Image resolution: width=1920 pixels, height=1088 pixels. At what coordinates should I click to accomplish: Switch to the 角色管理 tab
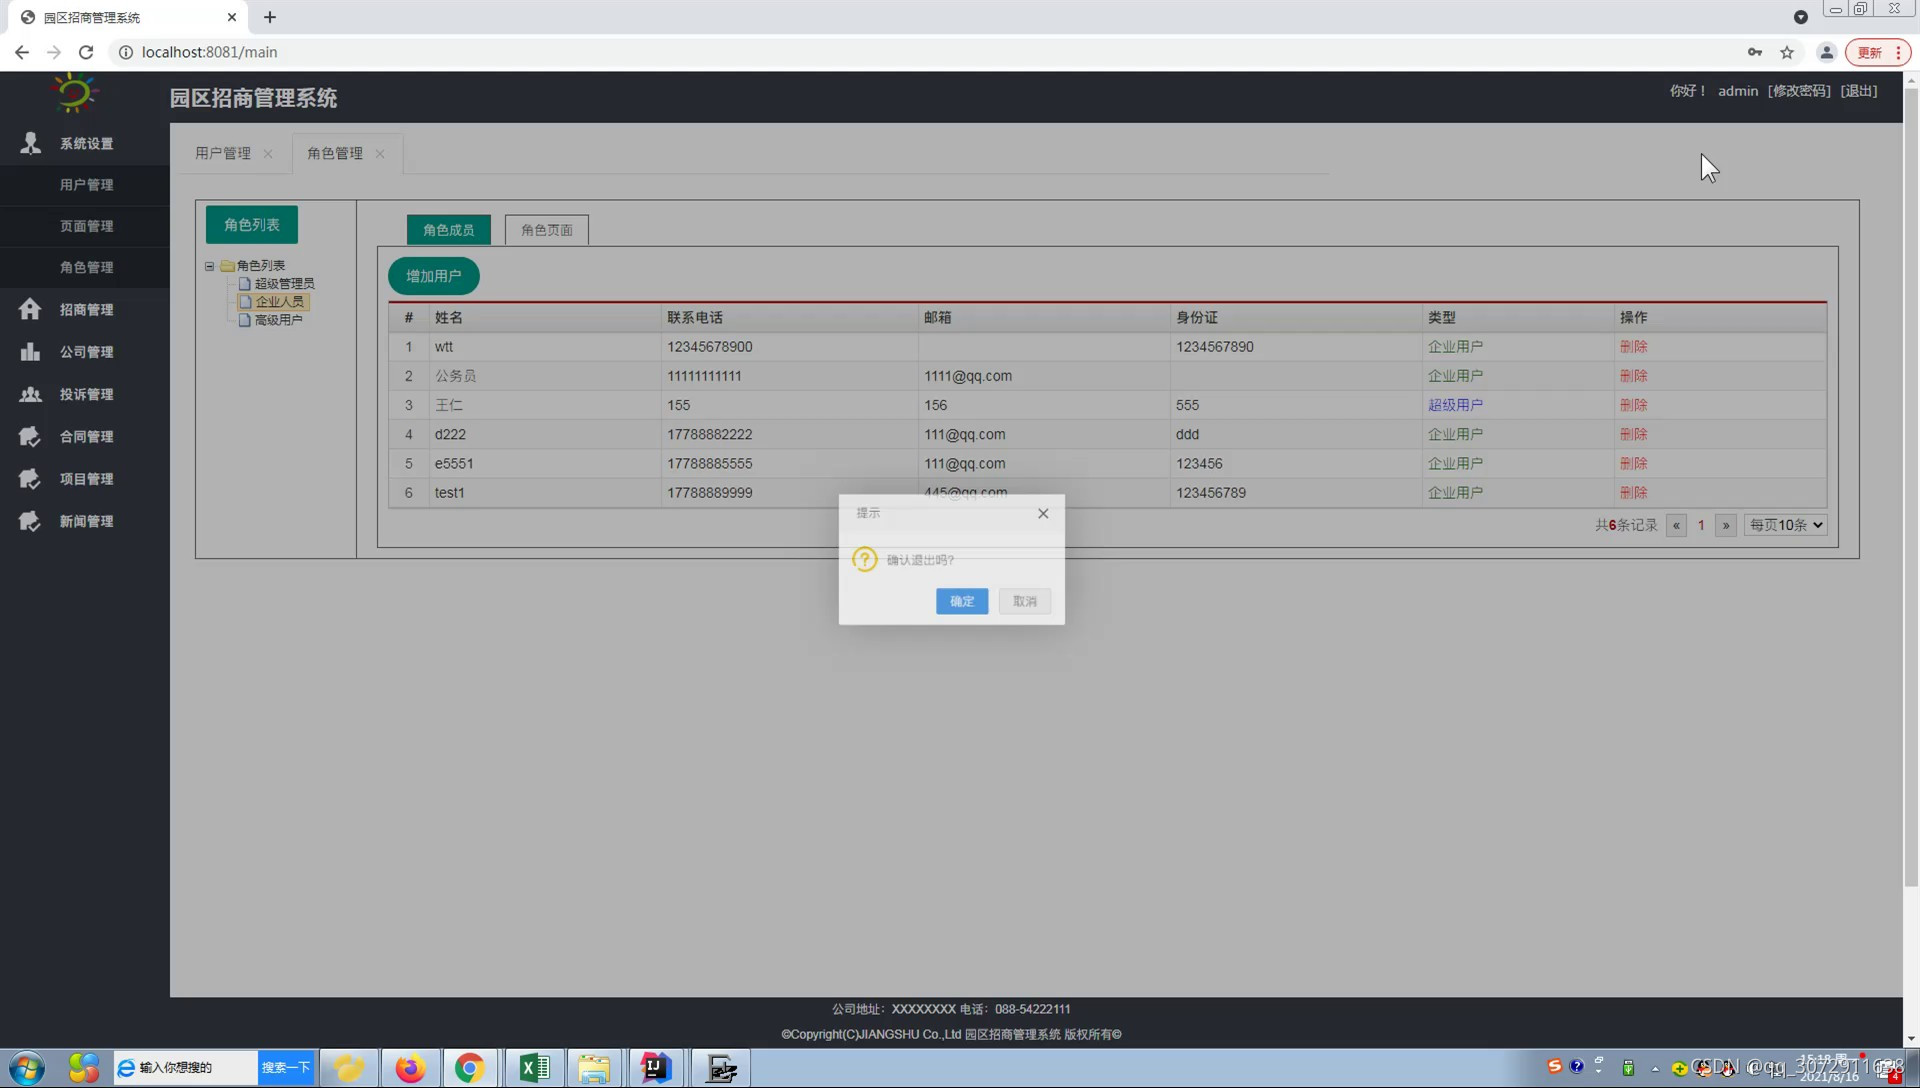pyautogui.click(x=335, y=153)
